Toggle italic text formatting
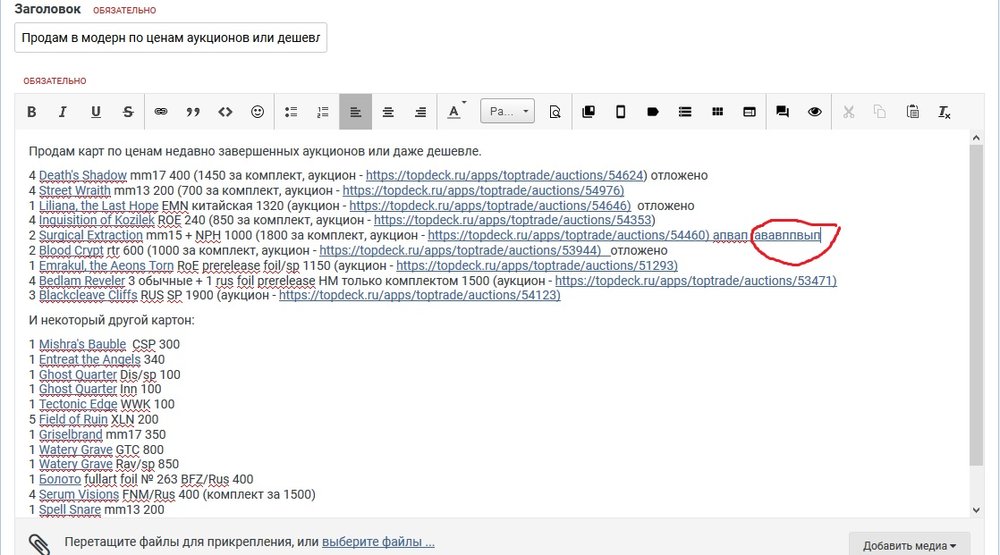 click(x=63, y=112)
